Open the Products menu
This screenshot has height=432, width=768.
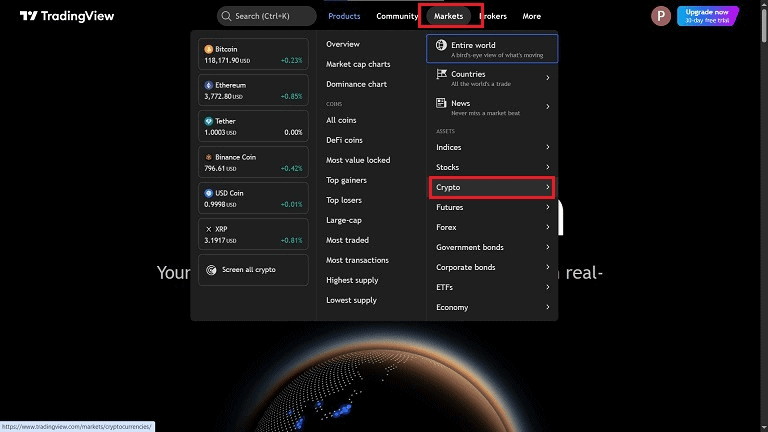(344, 16)
